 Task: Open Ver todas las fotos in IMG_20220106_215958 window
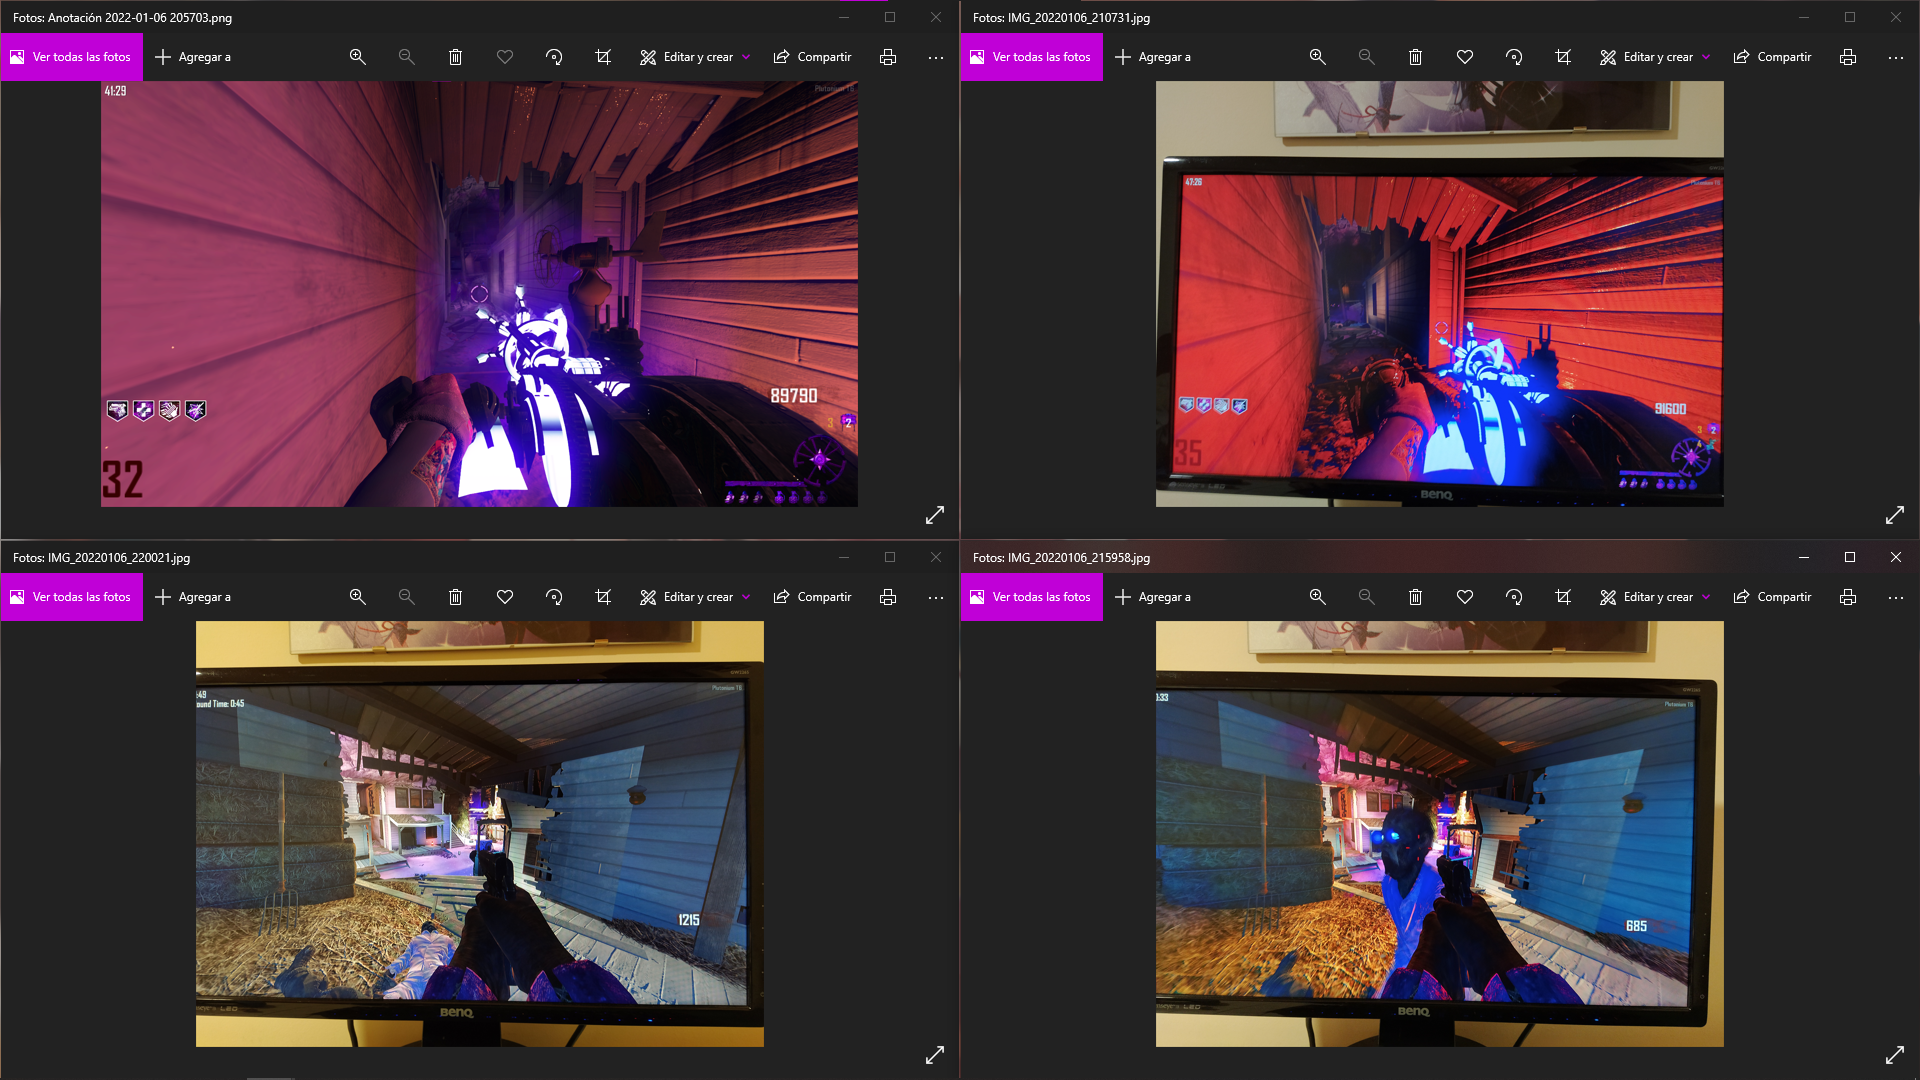click(x=1032, y=597)
